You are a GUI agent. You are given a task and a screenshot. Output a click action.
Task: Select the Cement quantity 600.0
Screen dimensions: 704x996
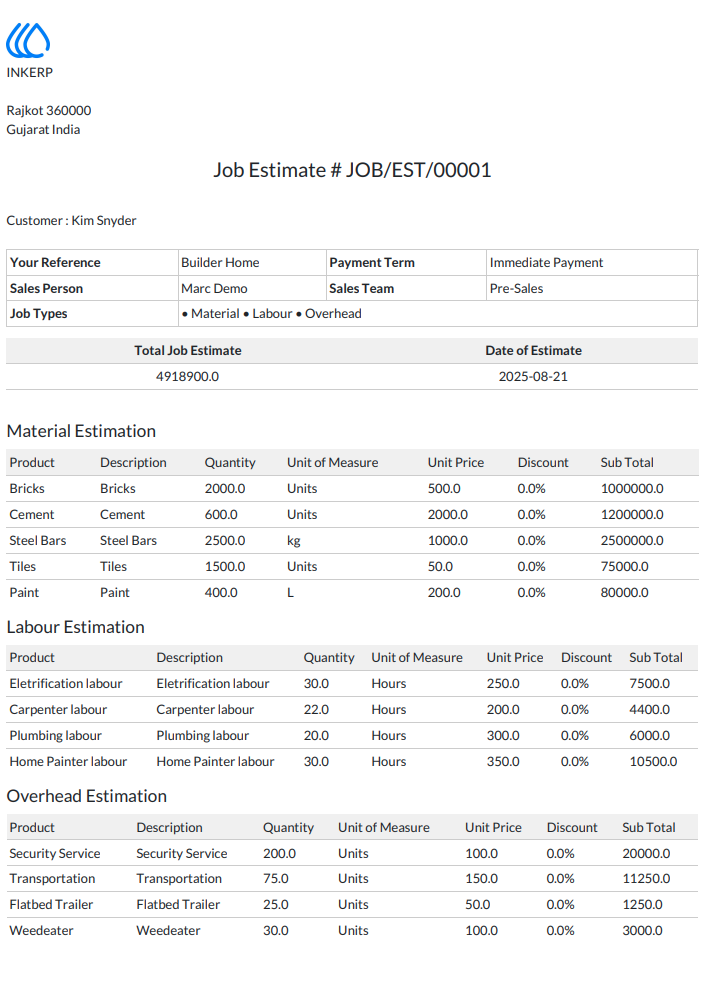(220, 515)
